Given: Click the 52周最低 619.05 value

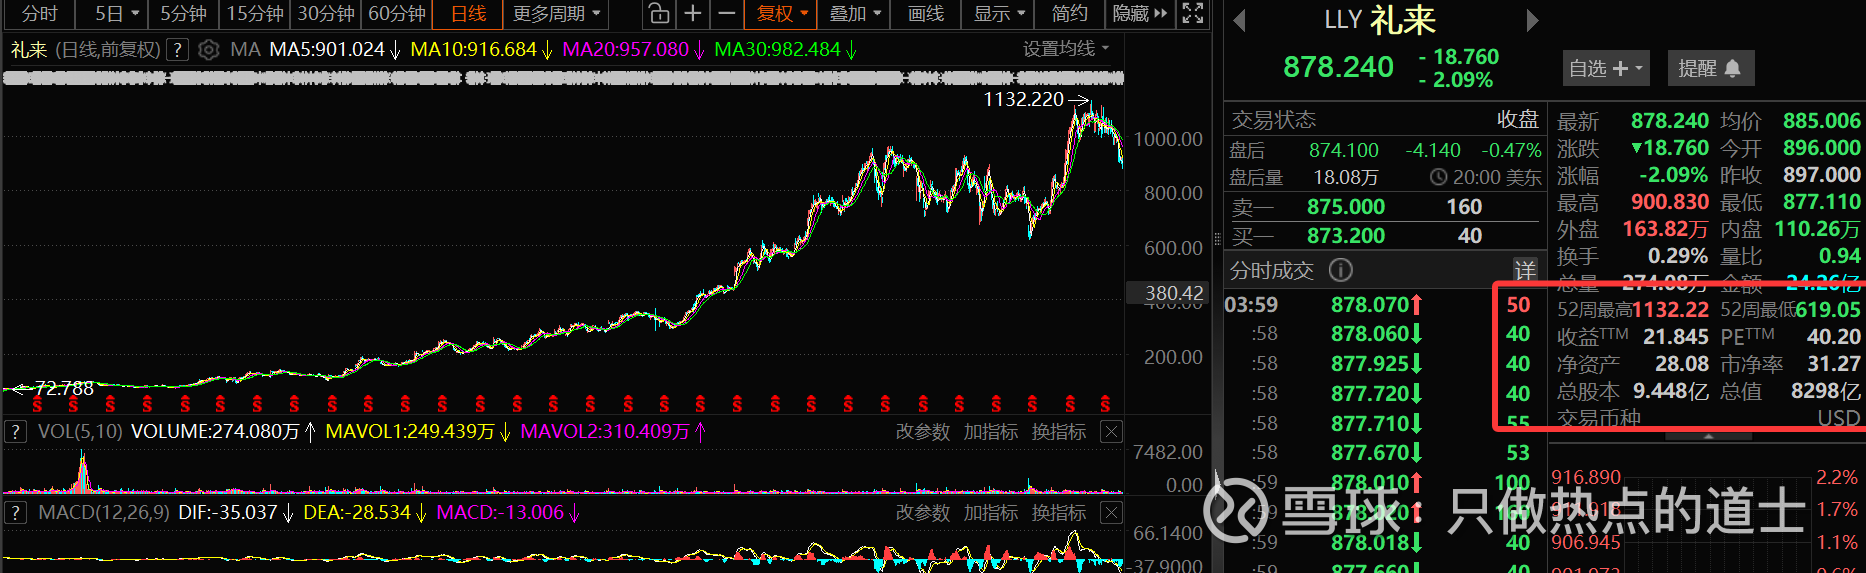Looking at the screenshot, I should [1828, 310].
